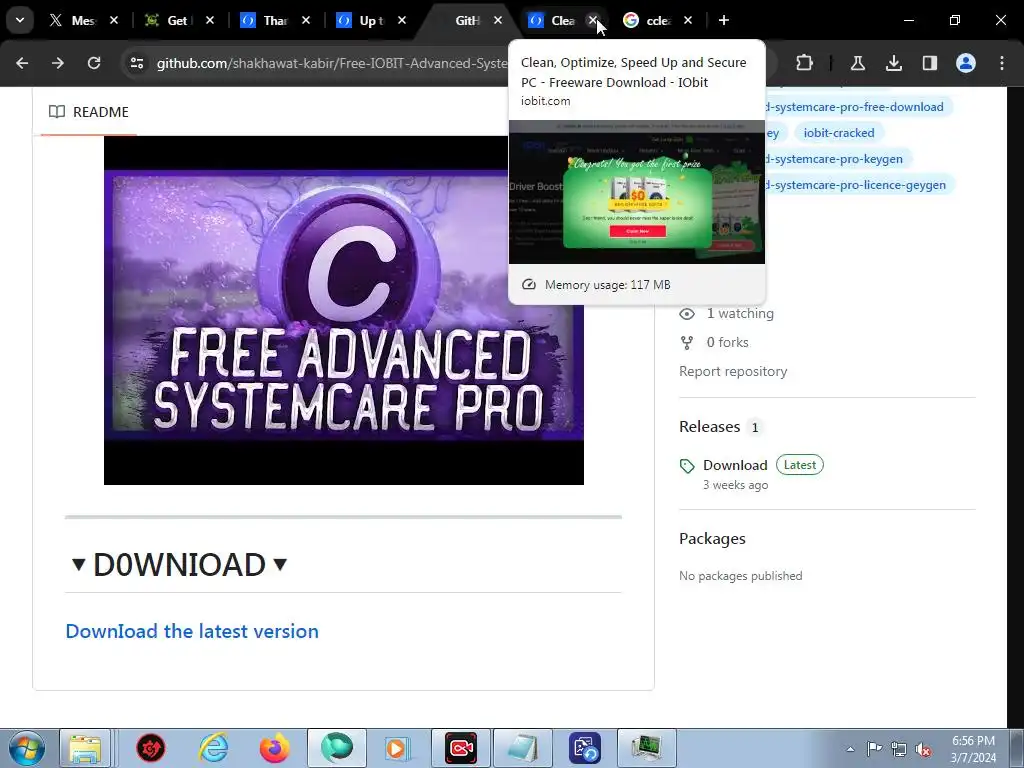The height and width of the screenshot is (768, 1024).
Task: Go forward to next page
Action: pos(58,63)
